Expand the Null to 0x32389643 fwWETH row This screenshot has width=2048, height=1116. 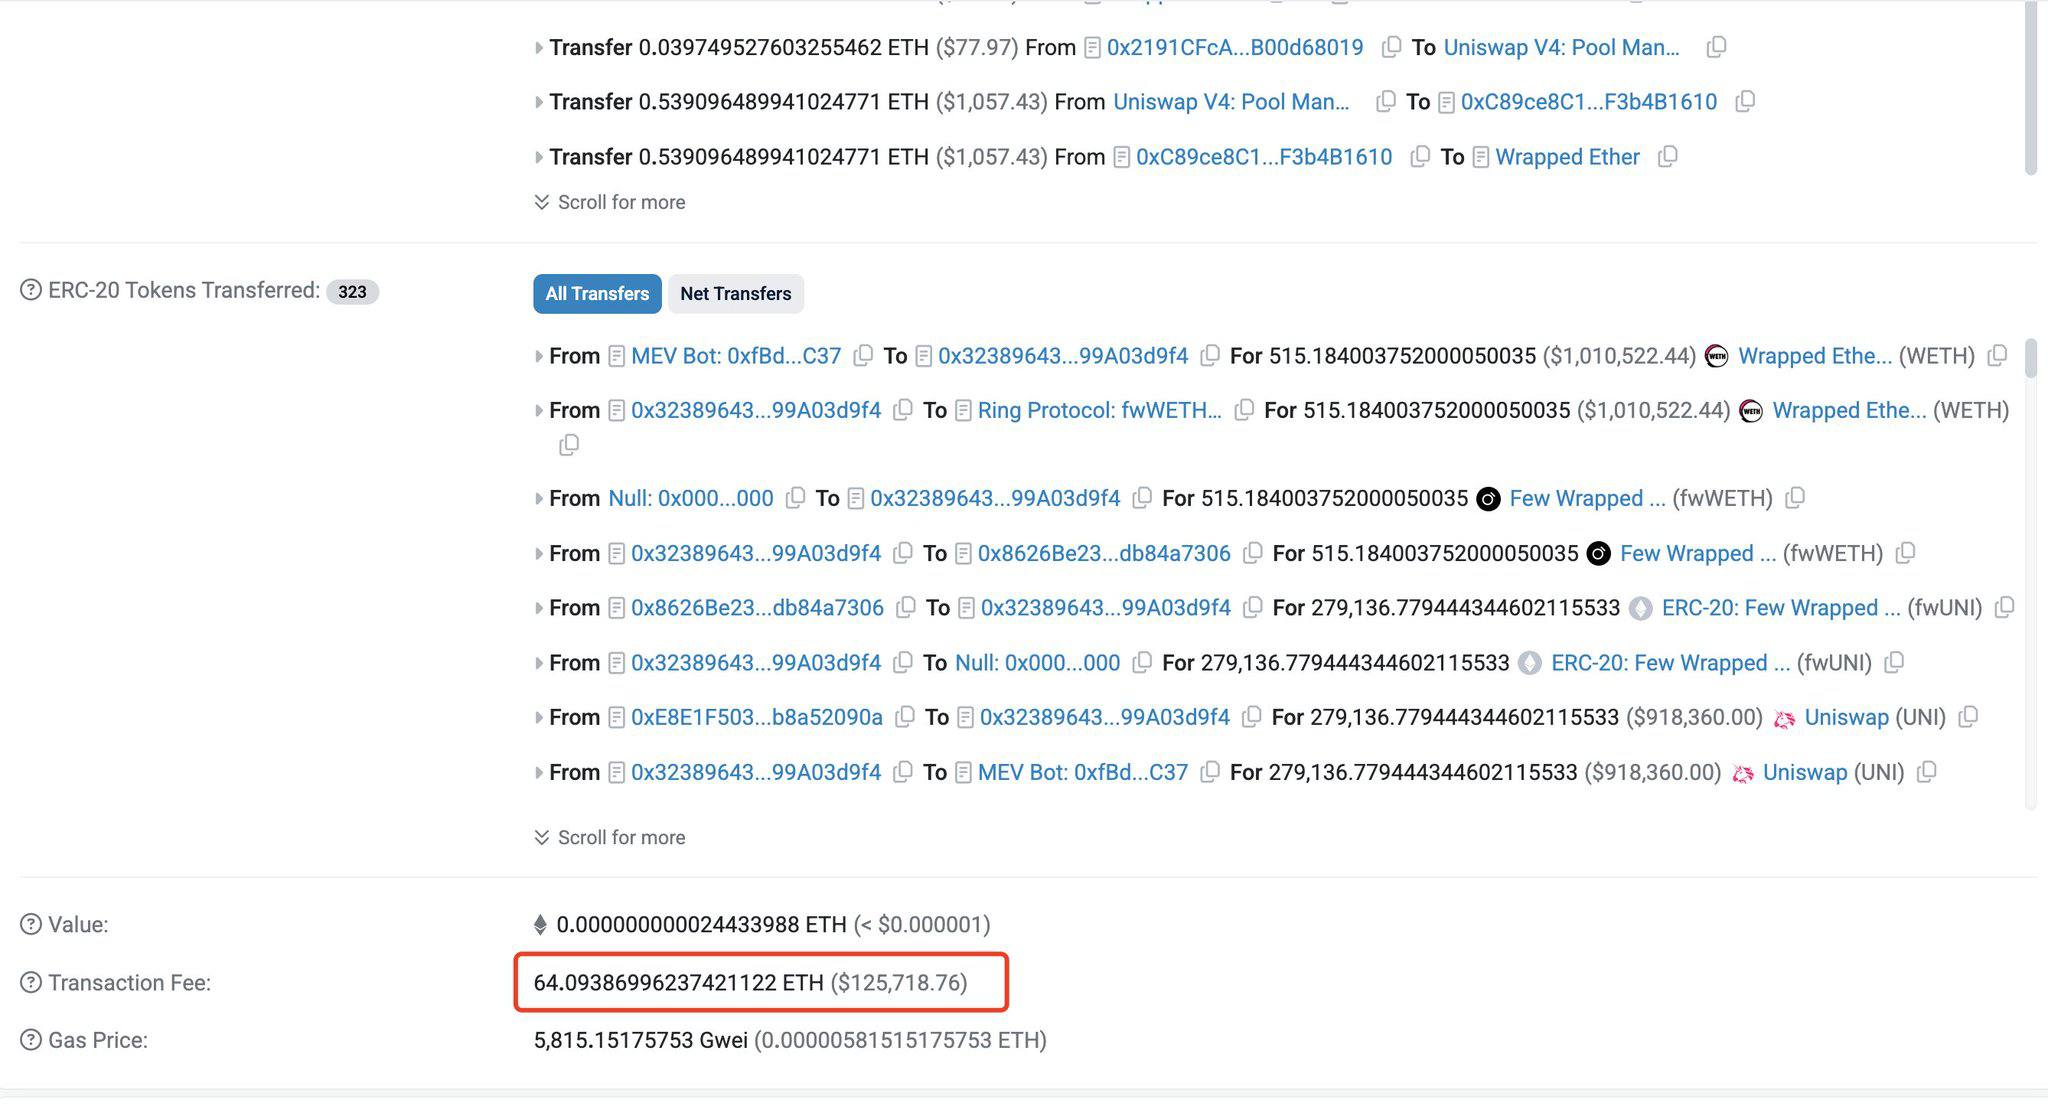click(x=539, y=498)
